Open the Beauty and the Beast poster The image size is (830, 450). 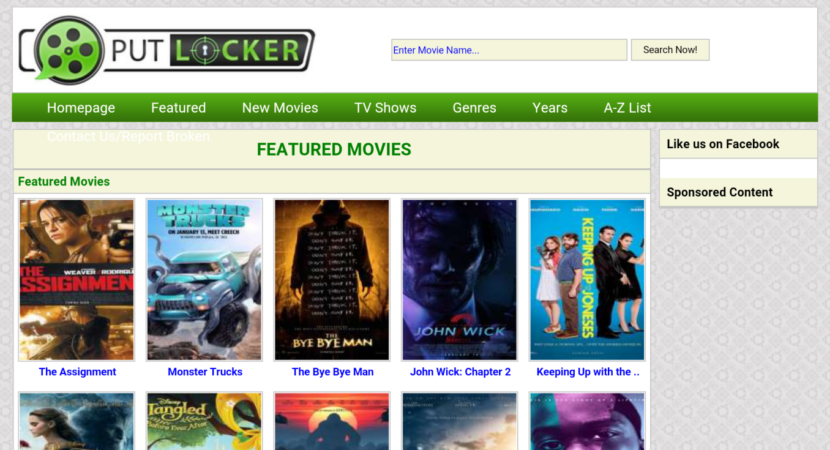[x=77, y=421]
